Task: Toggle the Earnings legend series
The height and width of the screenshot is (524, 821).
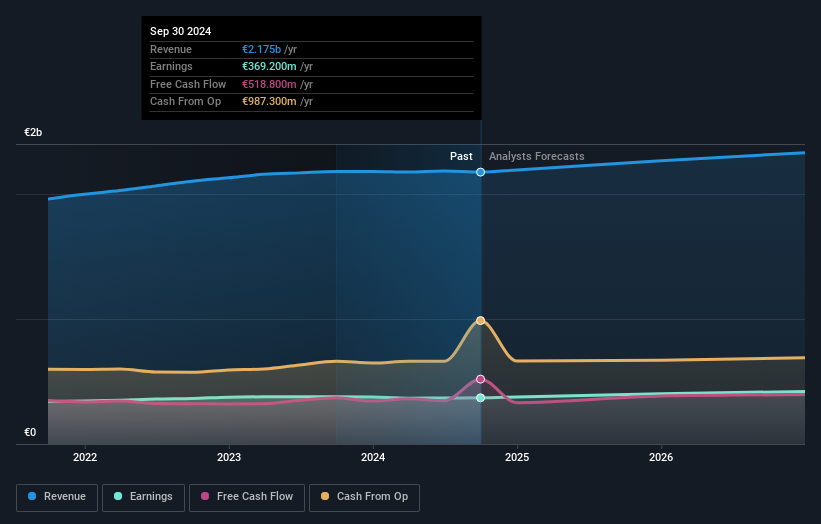Action: (x=143, y=497)
